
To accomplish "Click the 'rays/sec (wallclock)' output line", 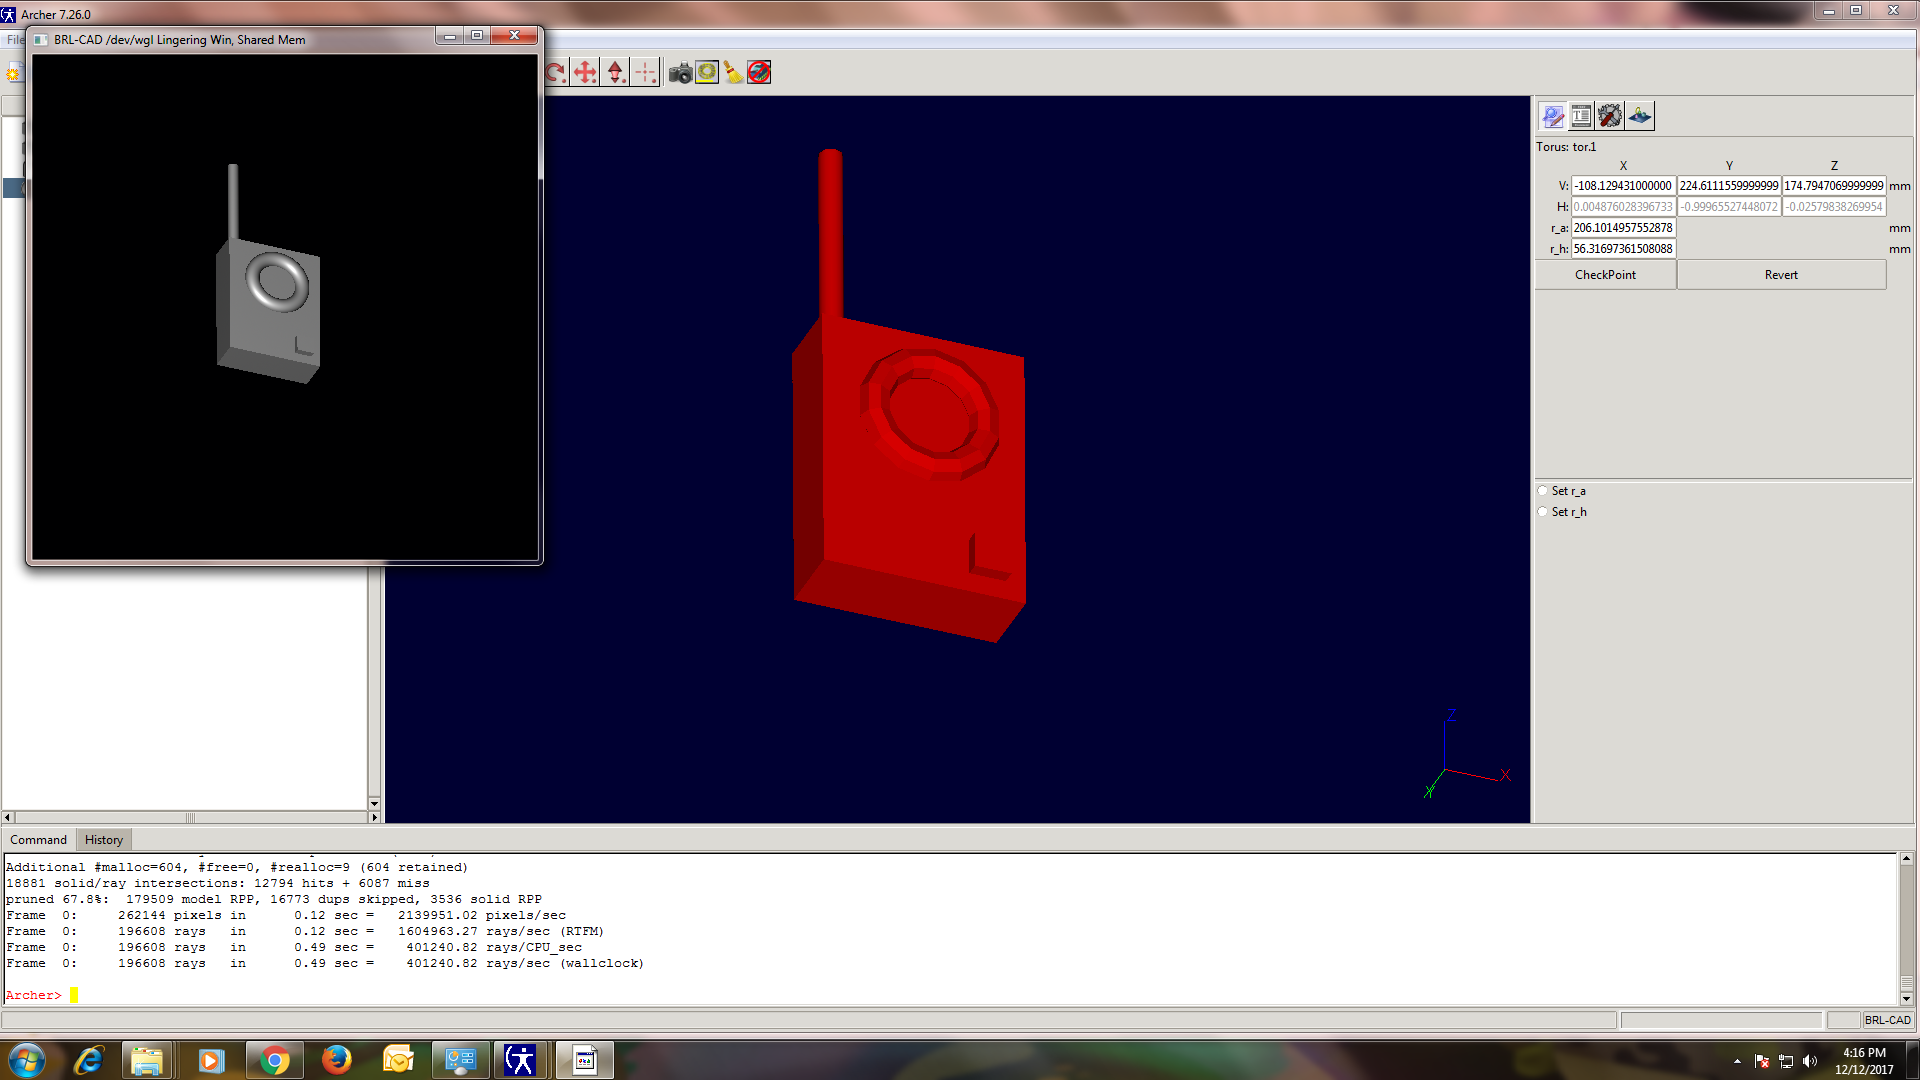I will [x=325, y=963].
